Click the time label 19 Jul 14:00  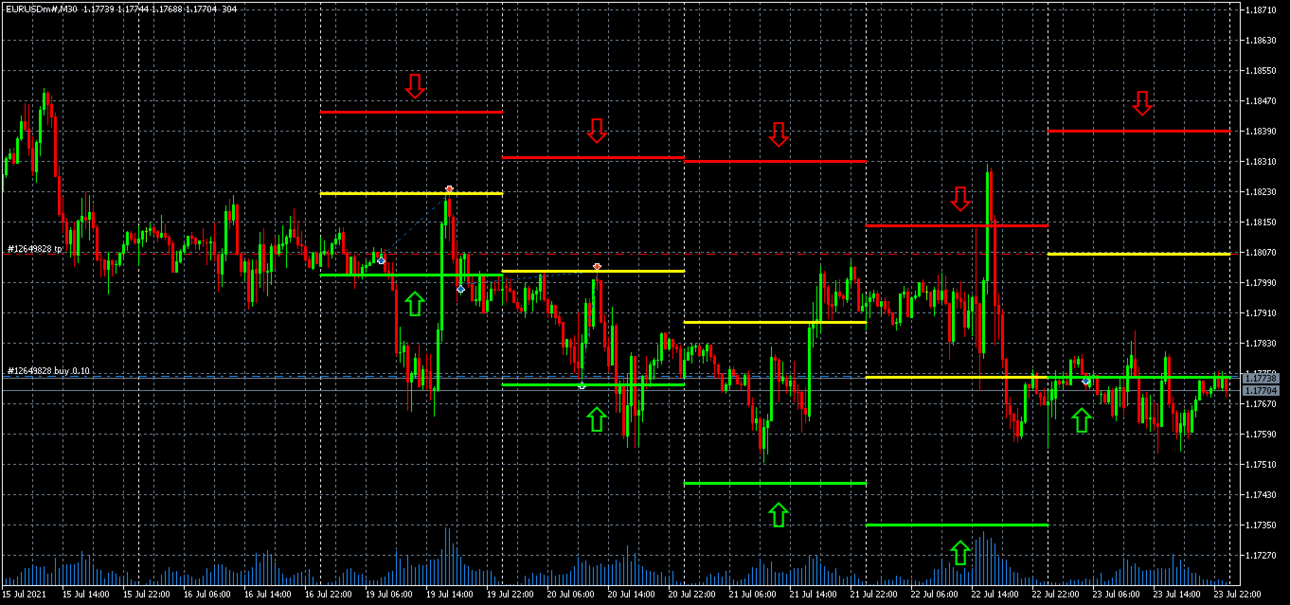pyautogui.click(x=449, y=595)
